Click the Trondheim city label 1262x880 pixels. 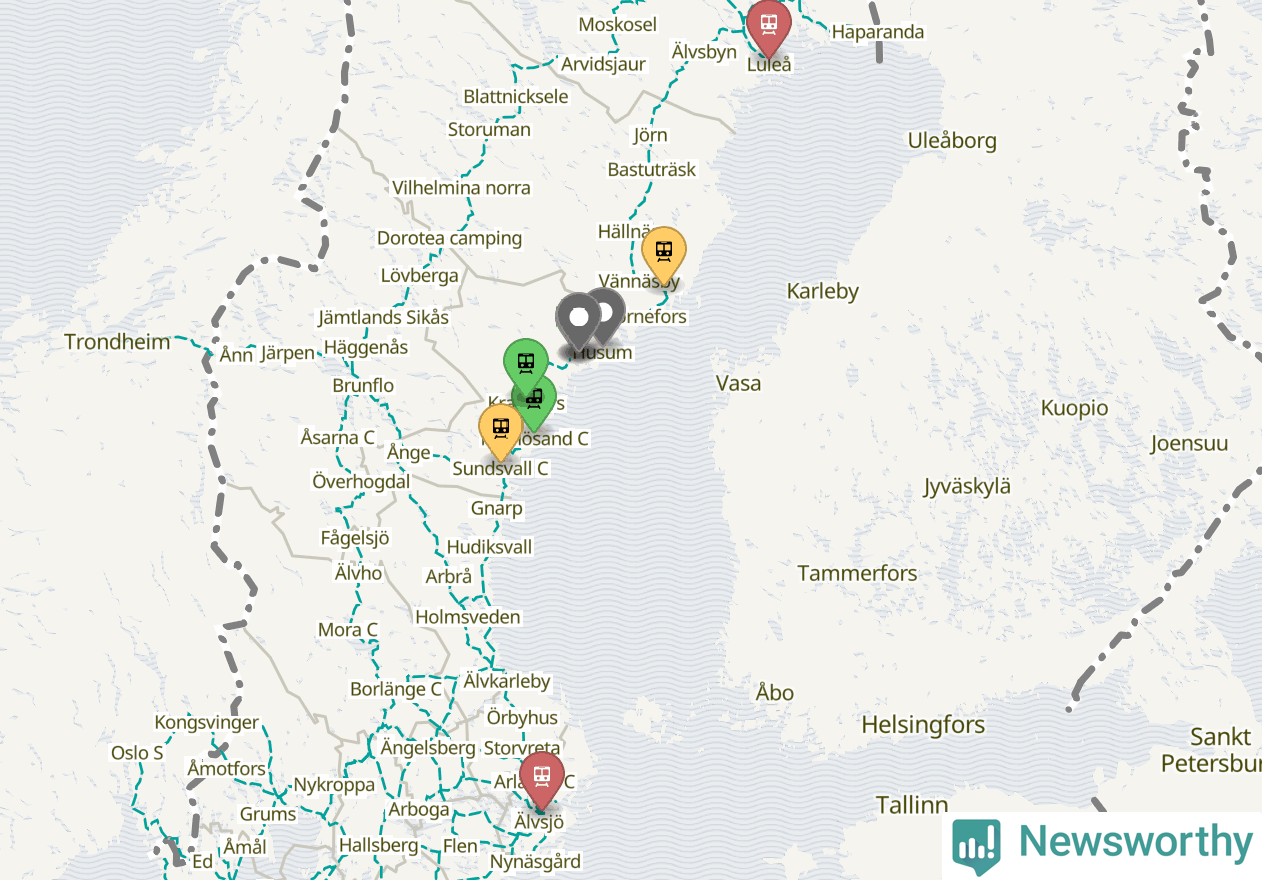(x=117, y=342)
